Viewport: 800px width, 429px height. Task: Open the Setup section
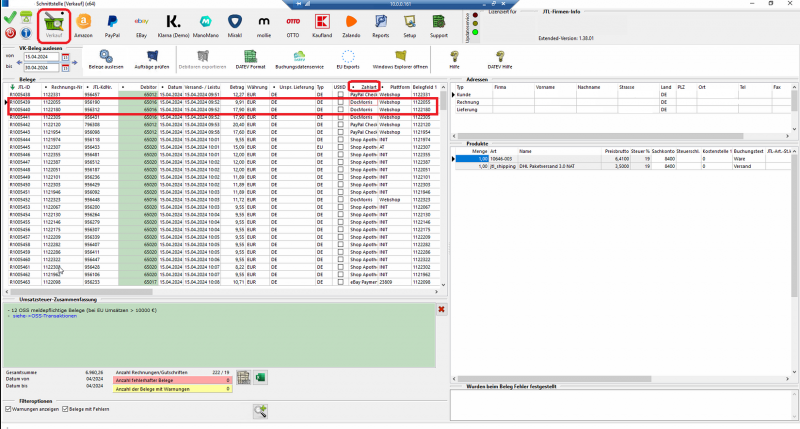[x=410, y=24]
